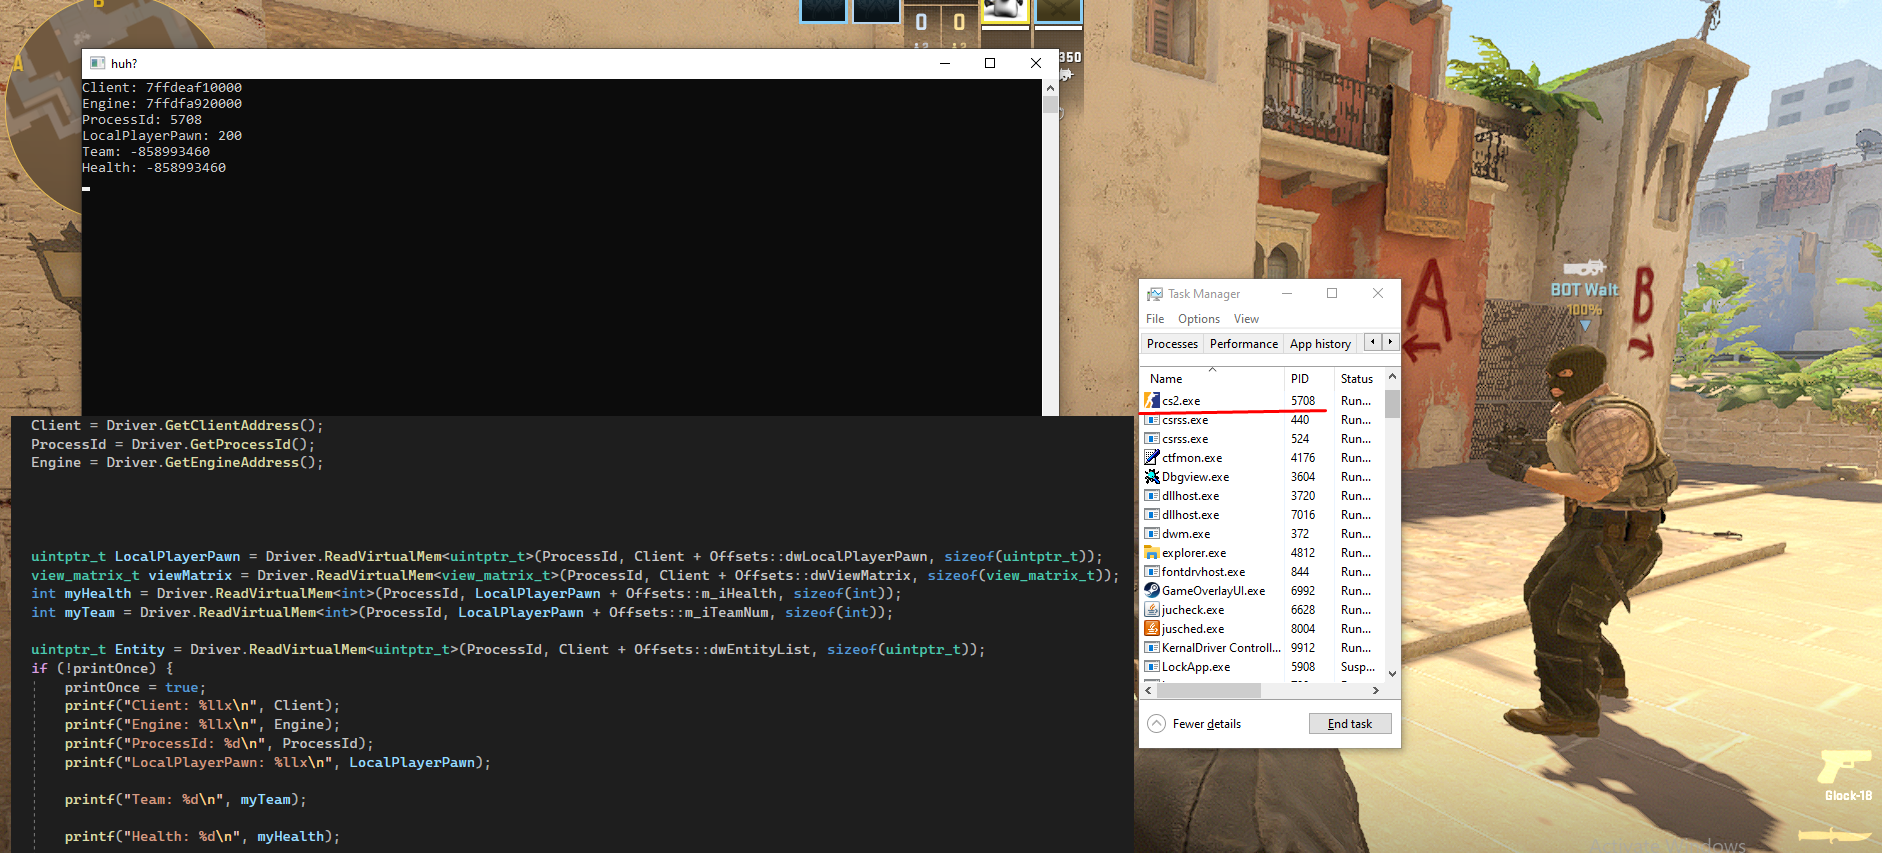Click the Dbgview.exe process icon
The height and width of the screenshot is (853, 1882).
pyautogui.click(x=1152, y=477)
